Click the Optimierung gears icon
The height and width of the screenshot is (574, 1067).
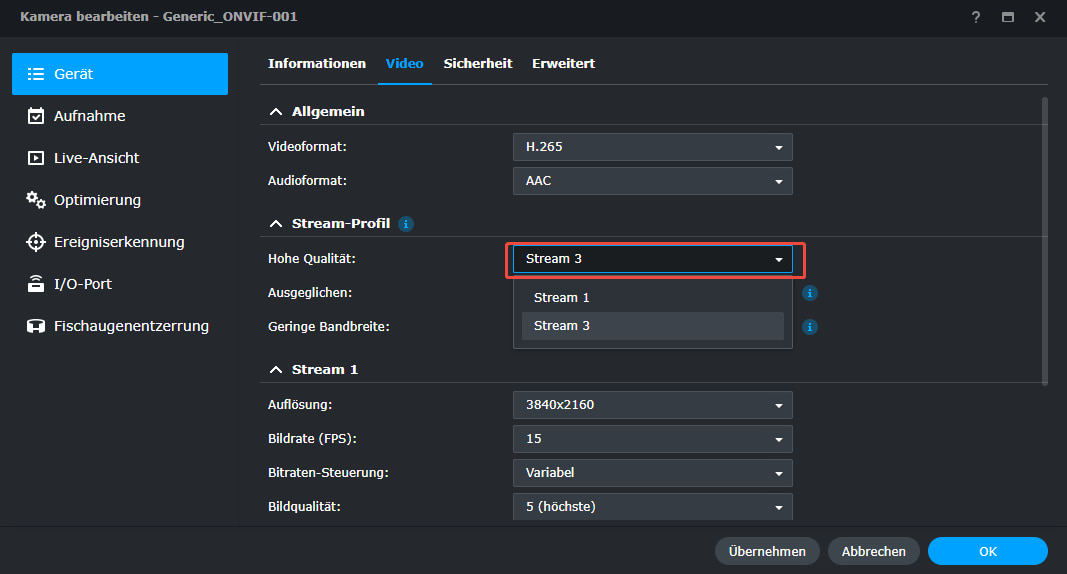coord(35,200)
